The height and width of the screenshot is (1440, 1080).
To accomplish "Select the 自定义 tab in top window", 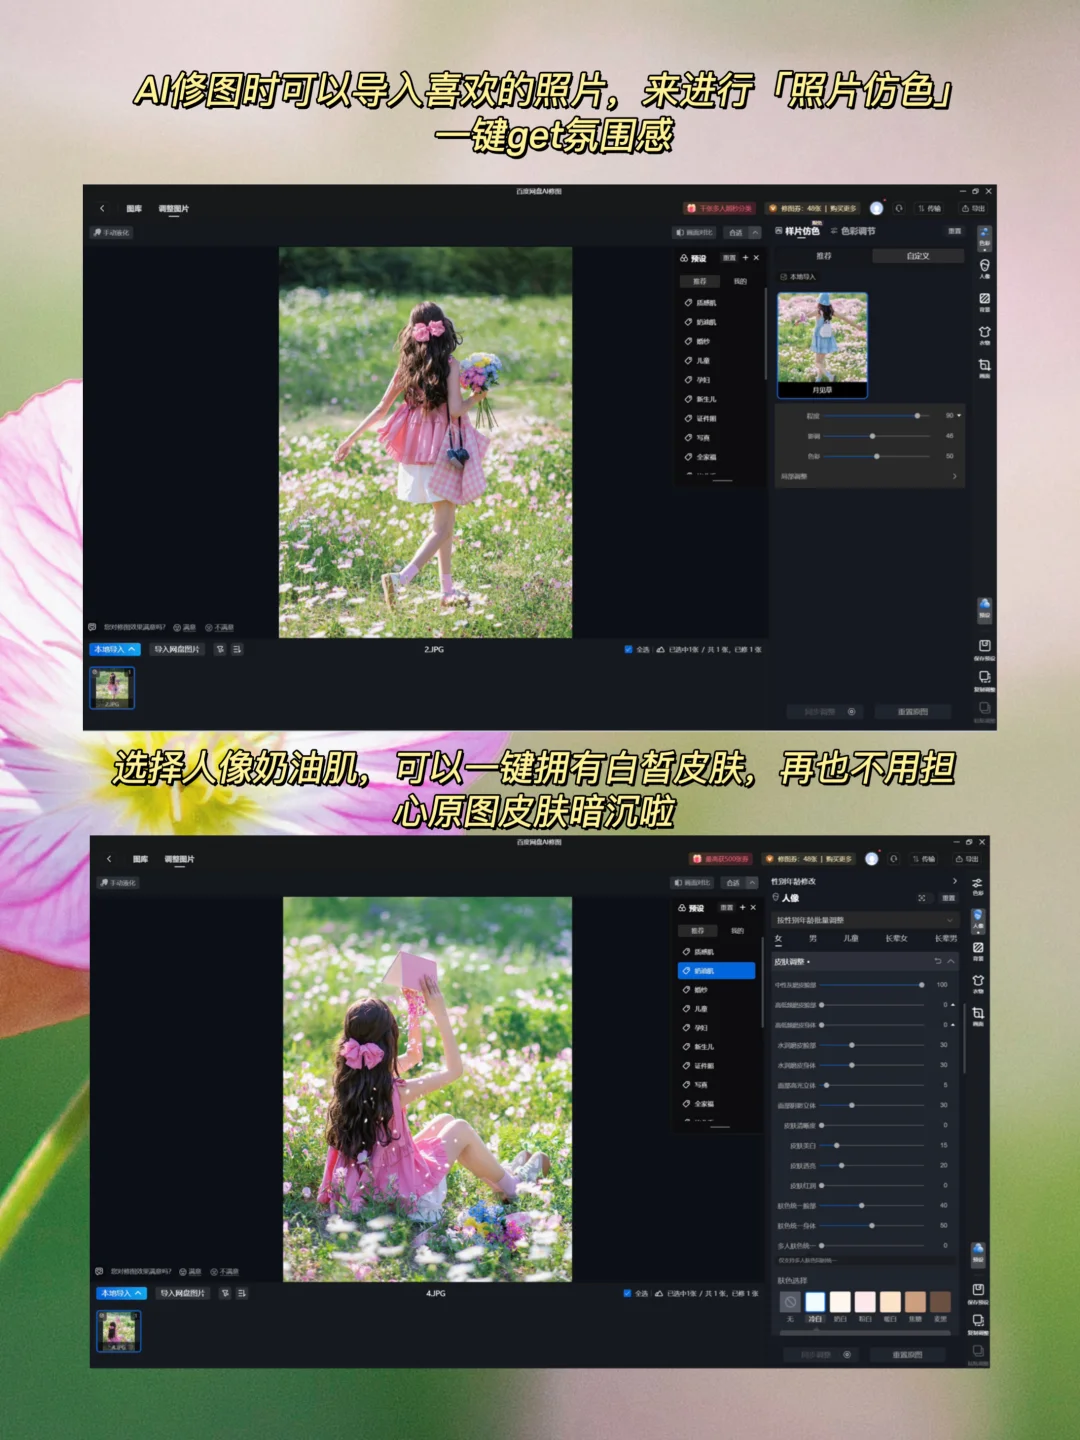I will [918, 256].
